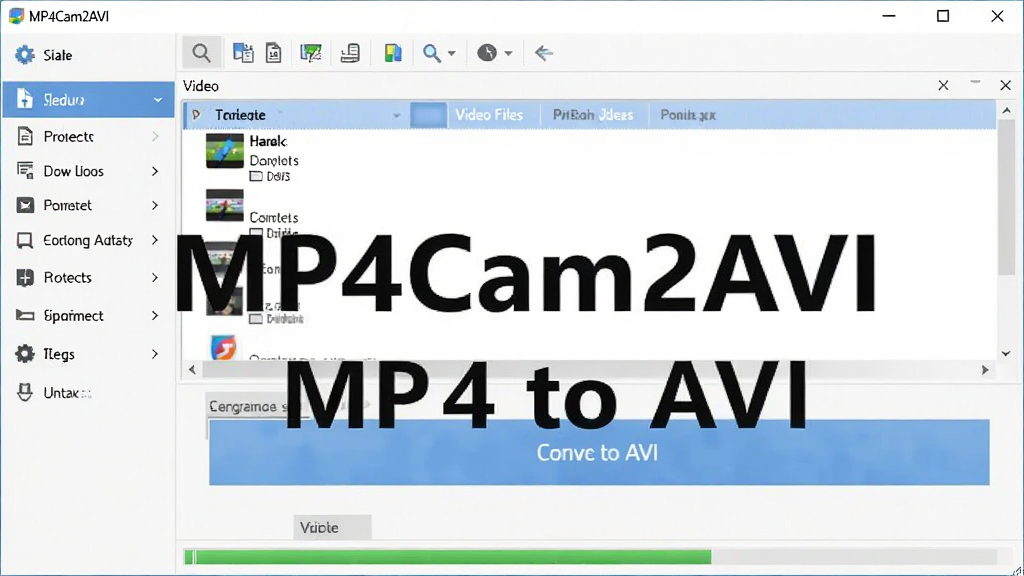Close the Video panel with the rightmost X
Screen dimensions: 1024x576
point(1005,86)
